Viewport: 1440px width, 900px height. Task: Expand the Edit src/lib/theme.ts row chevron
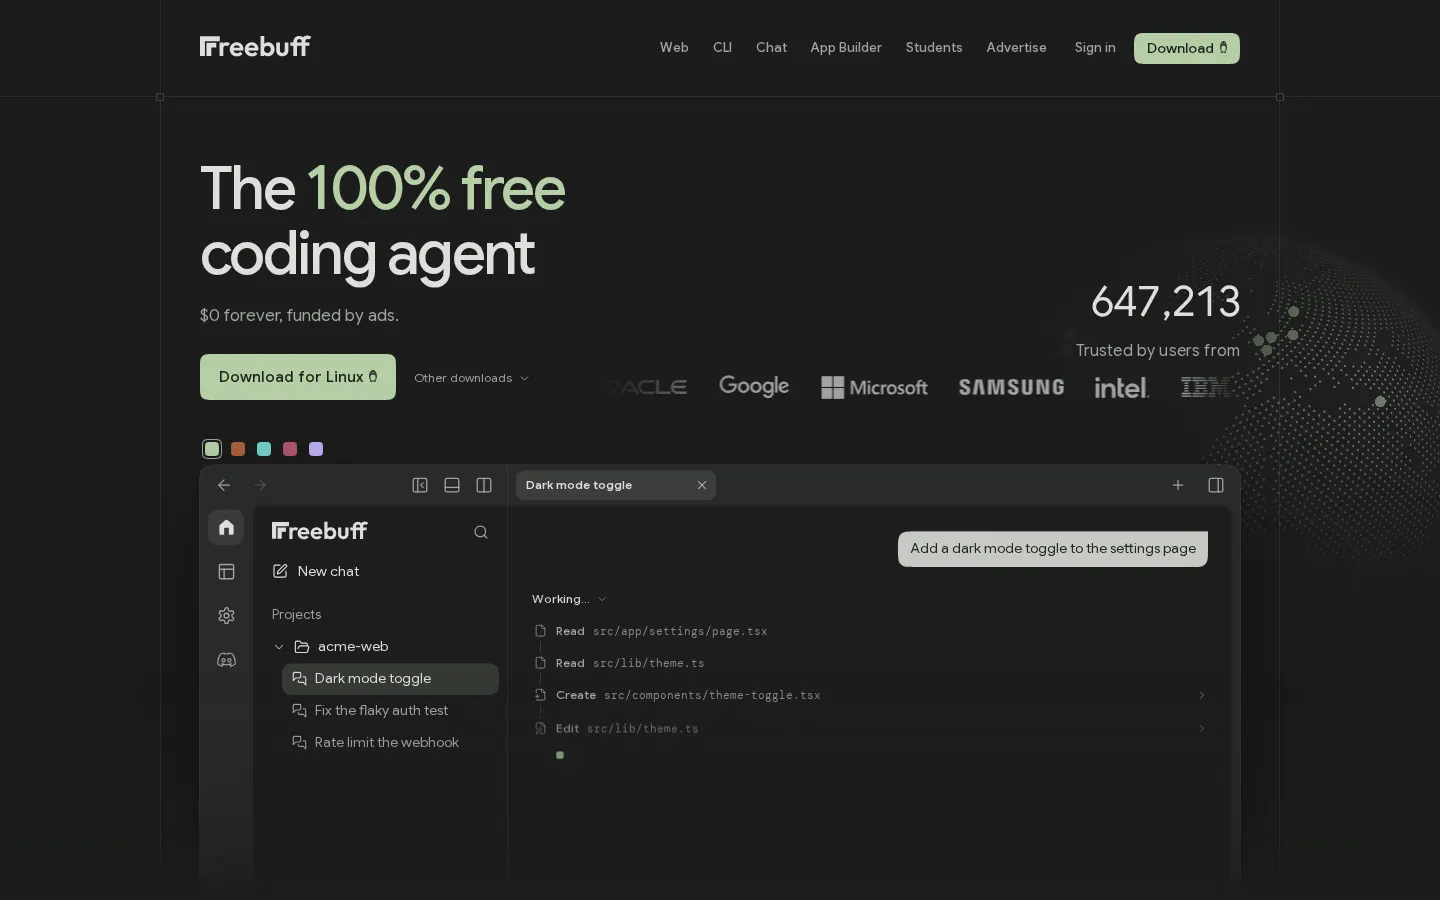pos(1202,728)
